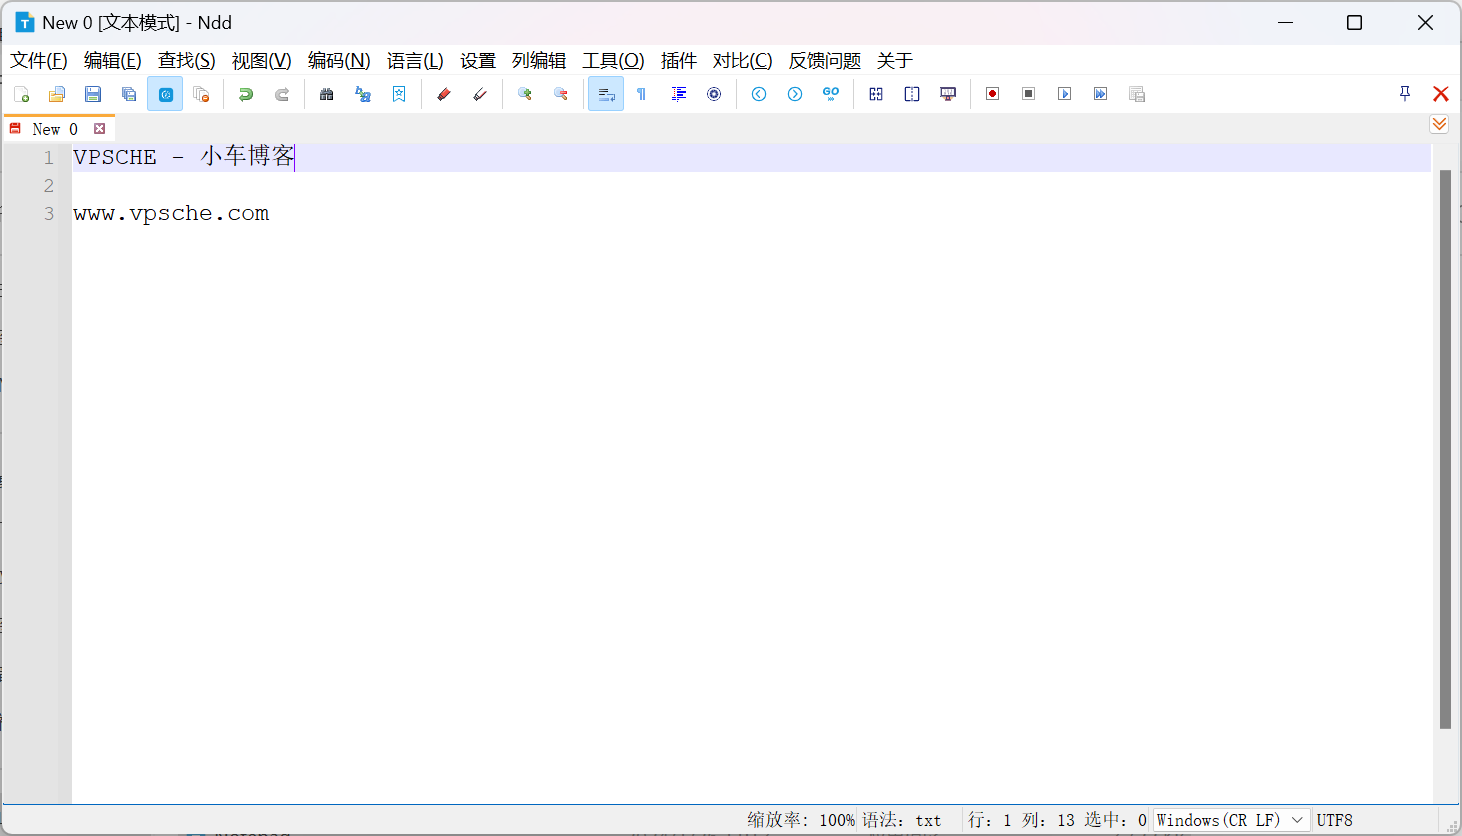Go to next position with right-arrow icon

click(x=795, y=94)
